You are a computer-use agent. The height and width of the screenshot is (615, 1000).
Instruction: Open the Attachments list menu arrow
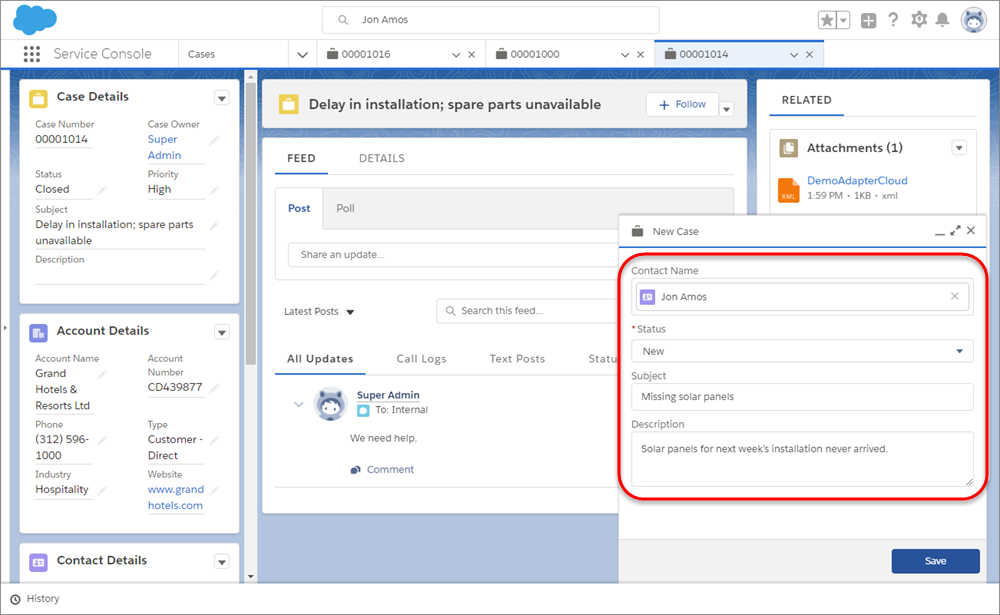tap(959, 148)
